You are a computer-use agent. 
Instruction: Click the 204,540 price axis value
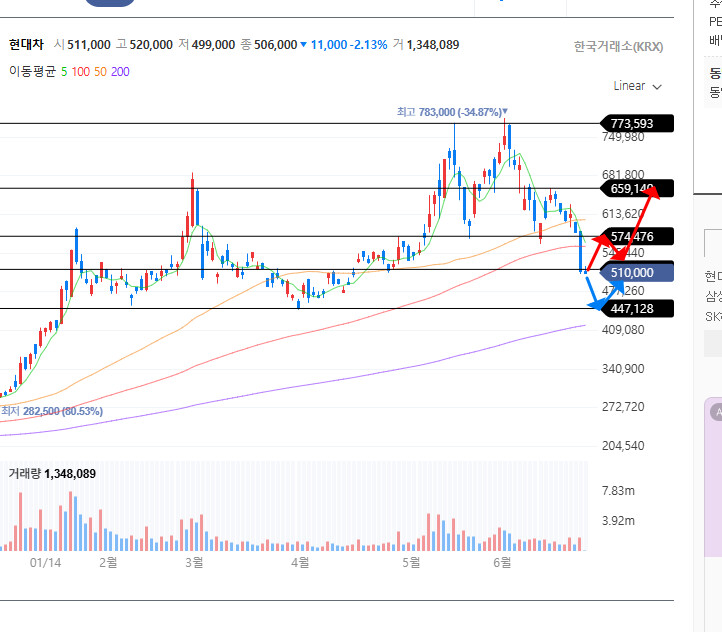point(623,446)
